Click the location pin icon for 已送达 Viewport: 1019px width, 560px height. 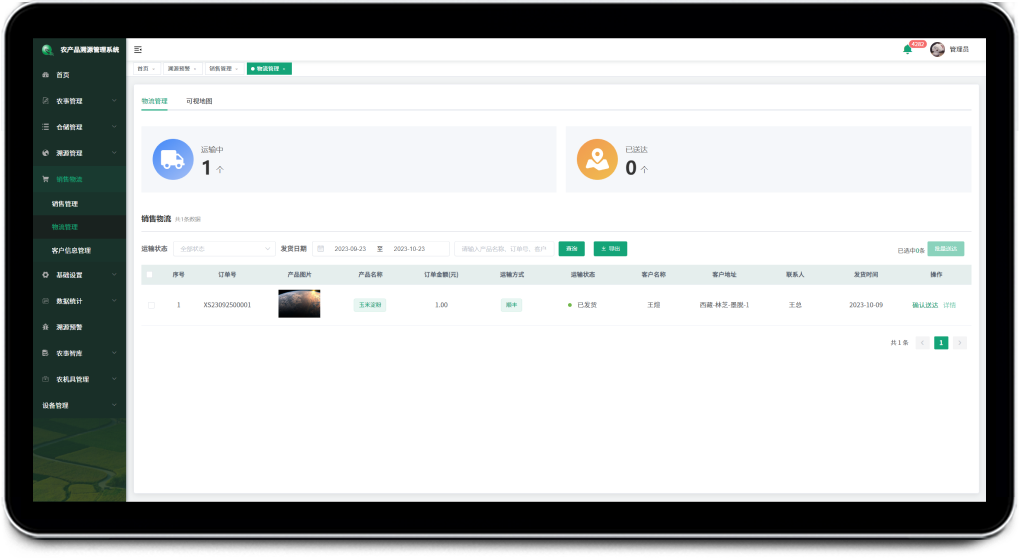tap(597, 159)
